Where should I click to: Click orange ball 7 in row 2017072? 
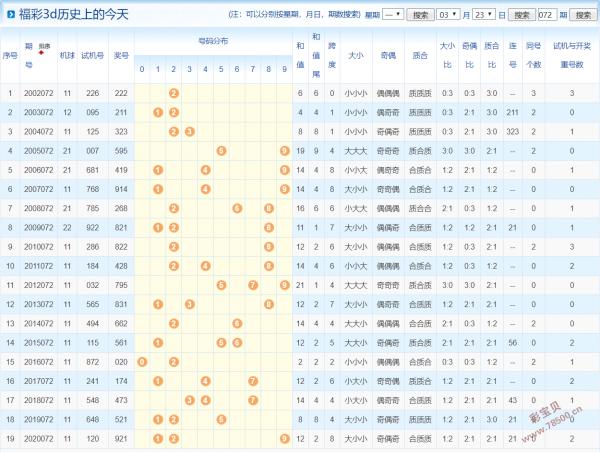pyautogui.click(x=253, y=381)
